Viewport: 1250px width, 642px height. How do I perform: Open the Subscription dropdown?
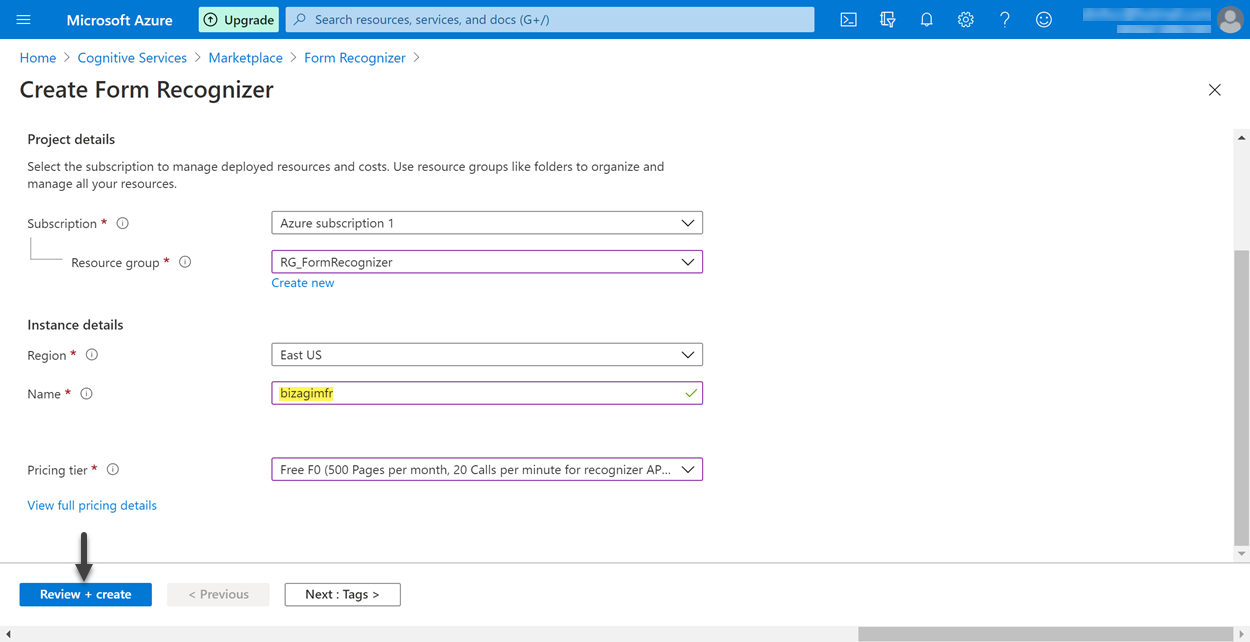[x=487, y=223]
